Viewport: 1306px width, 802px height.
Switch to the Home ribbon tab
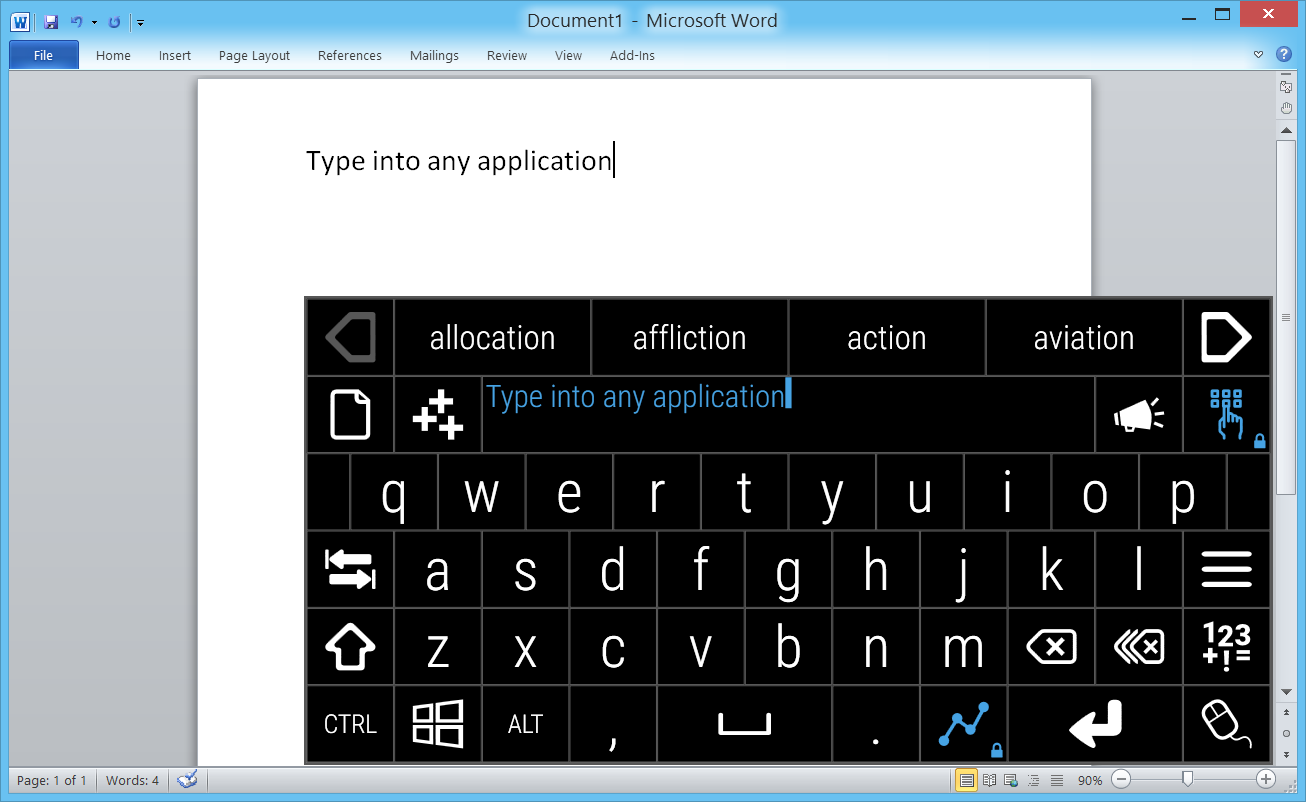pos(113,56)
